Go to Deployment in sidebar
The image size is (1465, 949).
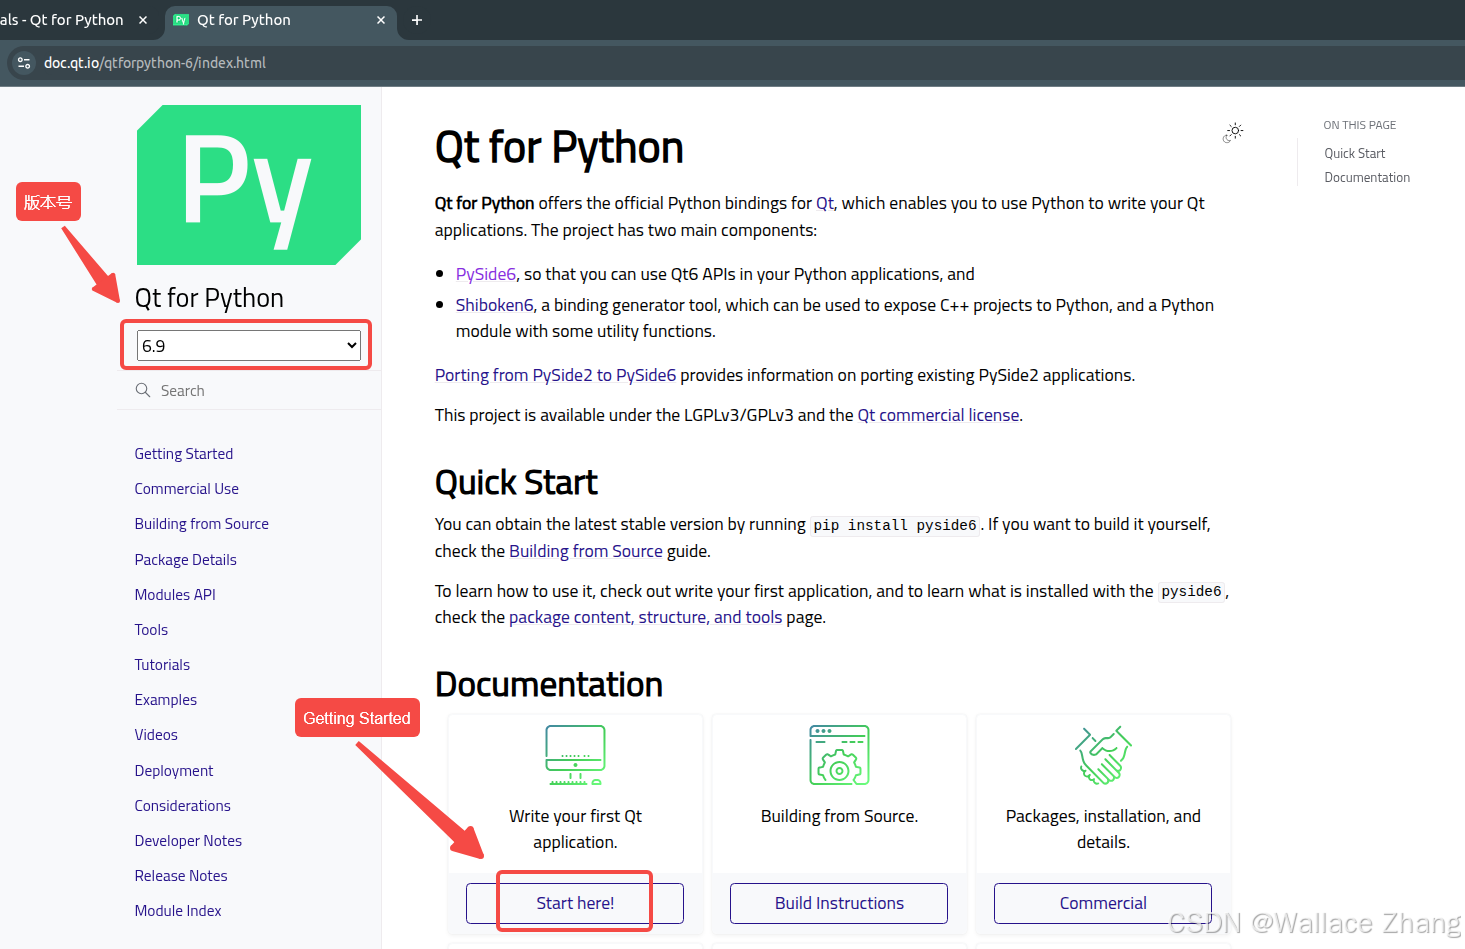174,771
